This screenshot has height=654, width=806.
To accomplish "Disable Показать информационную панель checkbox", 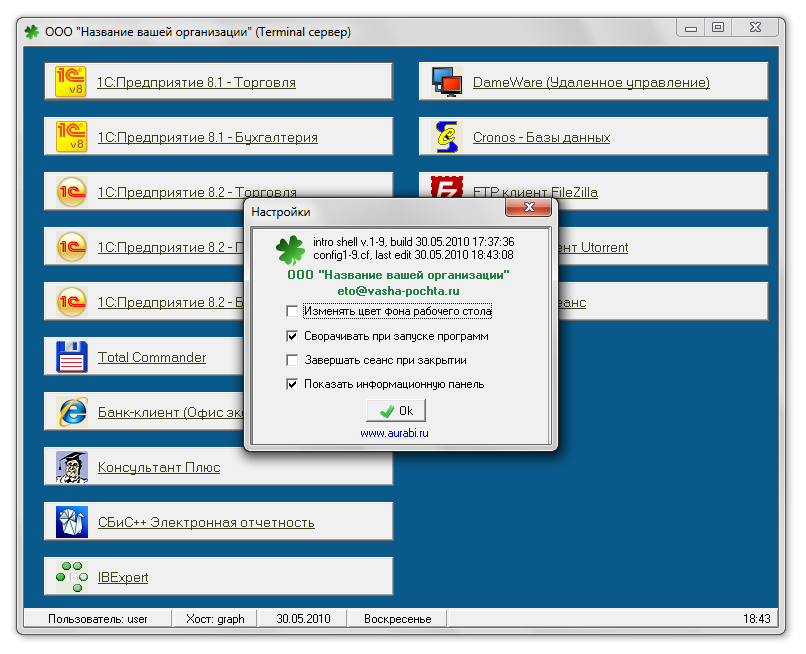I will [x=292, y=384].
